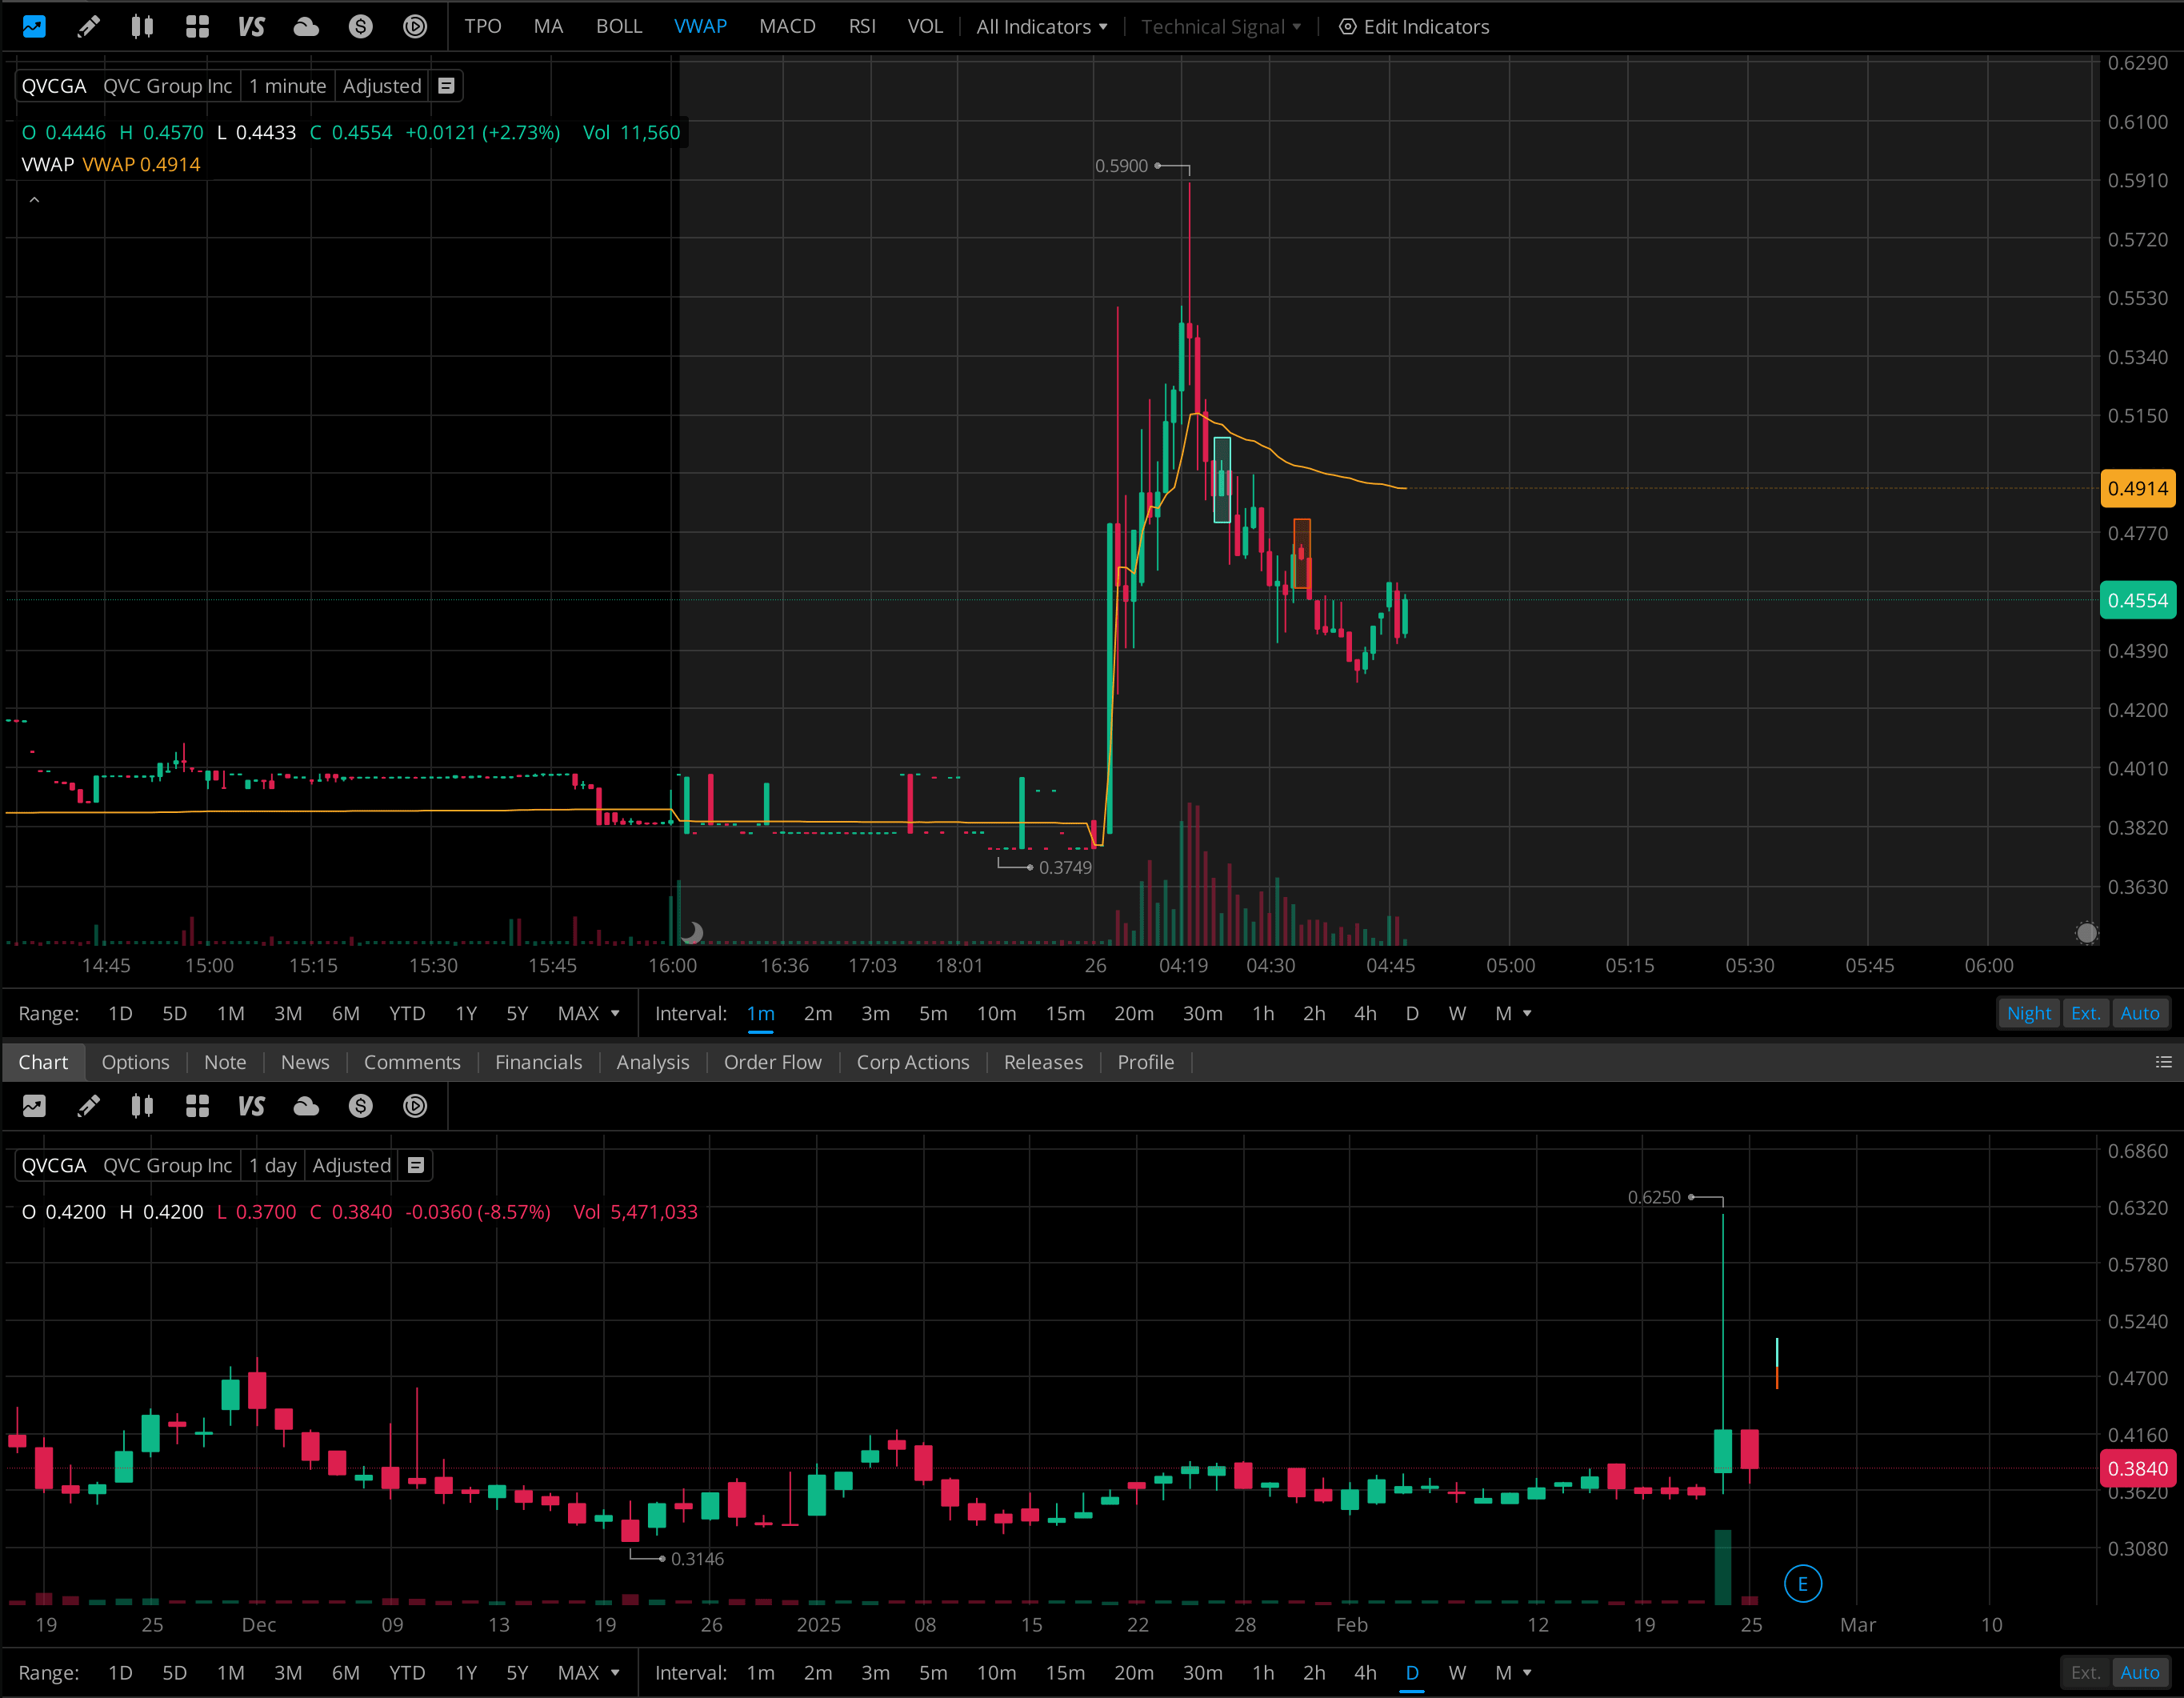Expand the All Indicators dropdown
This screenshot has width=2184, height=1698.
1041,27
